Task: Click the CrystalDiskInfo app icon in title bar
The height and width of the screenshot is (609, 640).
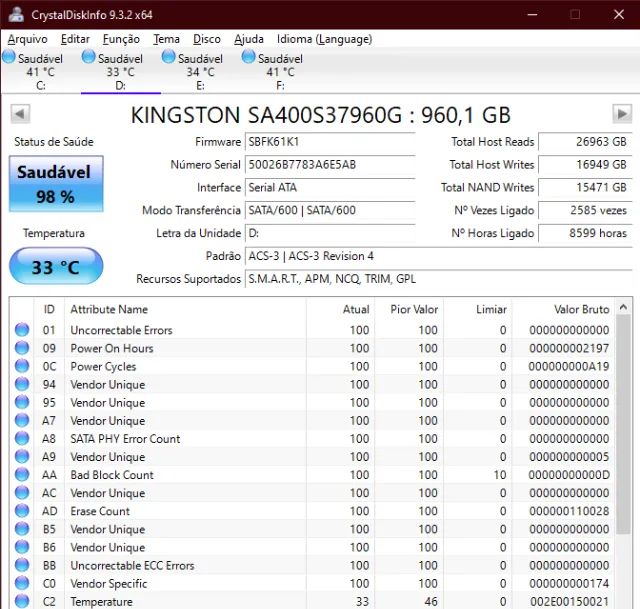Action: click(x=16, y=15)
